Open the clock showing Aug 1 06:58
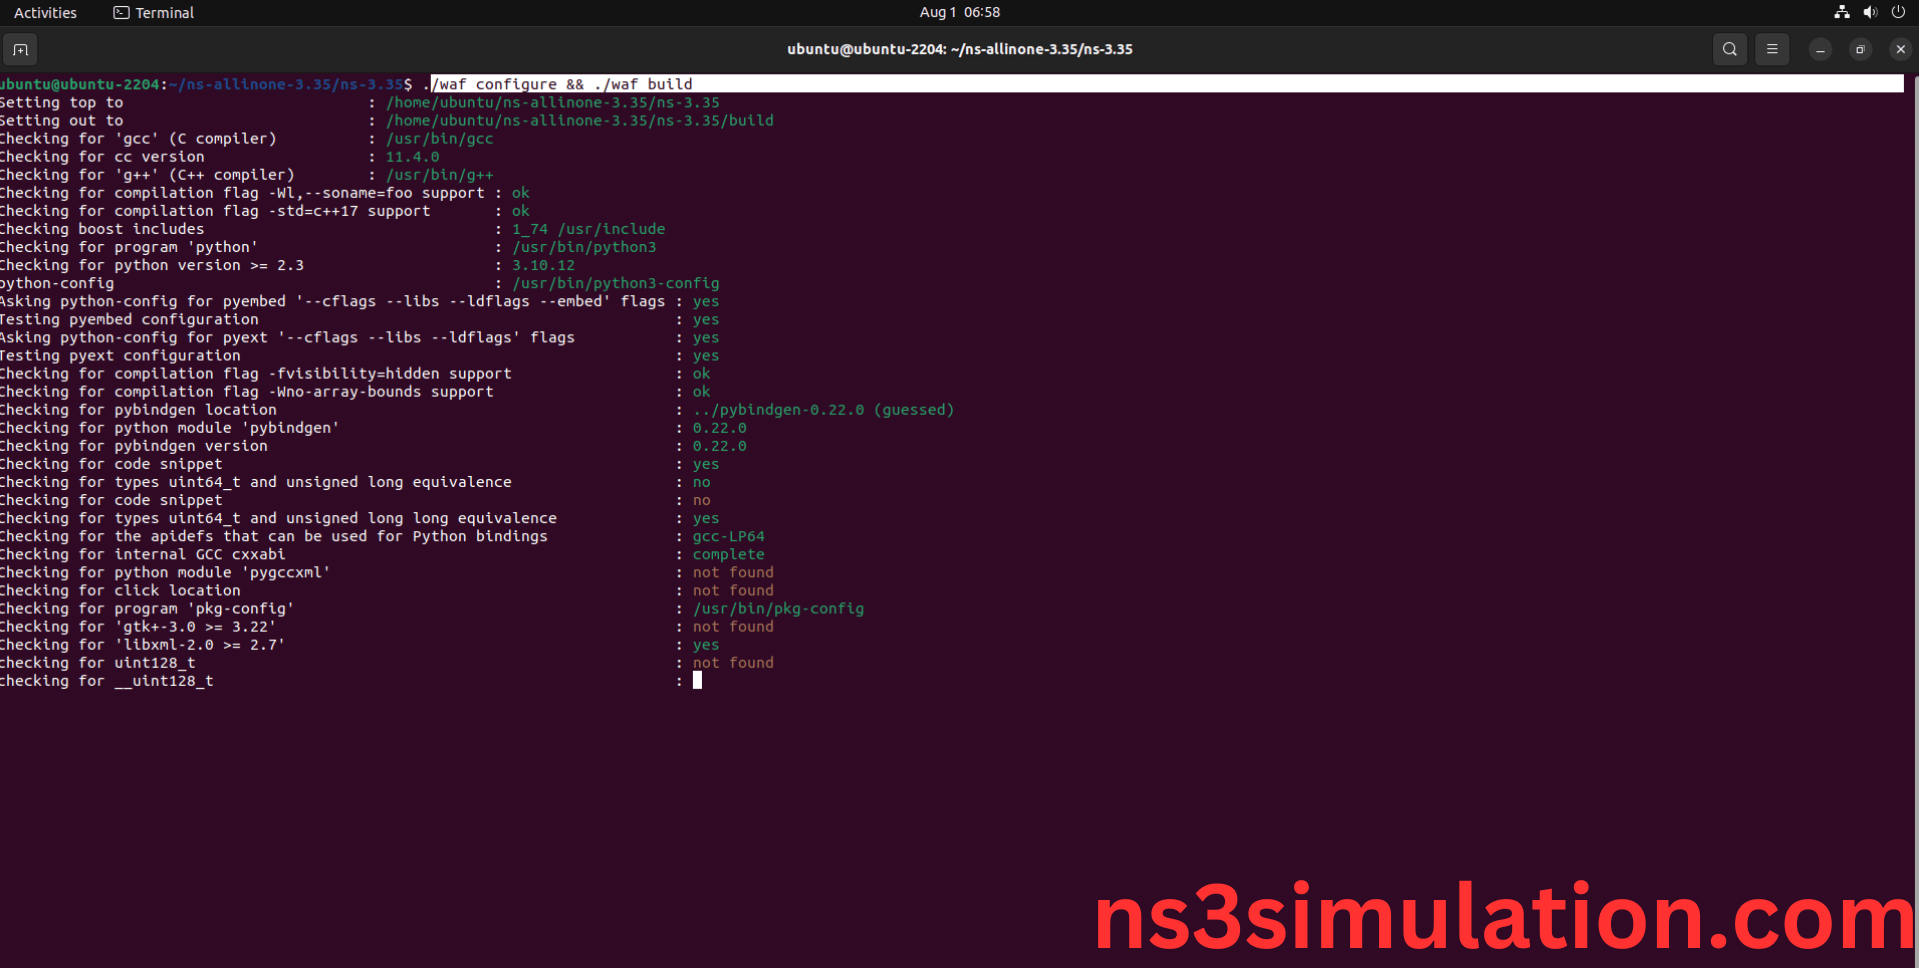 tap(959, 13)
